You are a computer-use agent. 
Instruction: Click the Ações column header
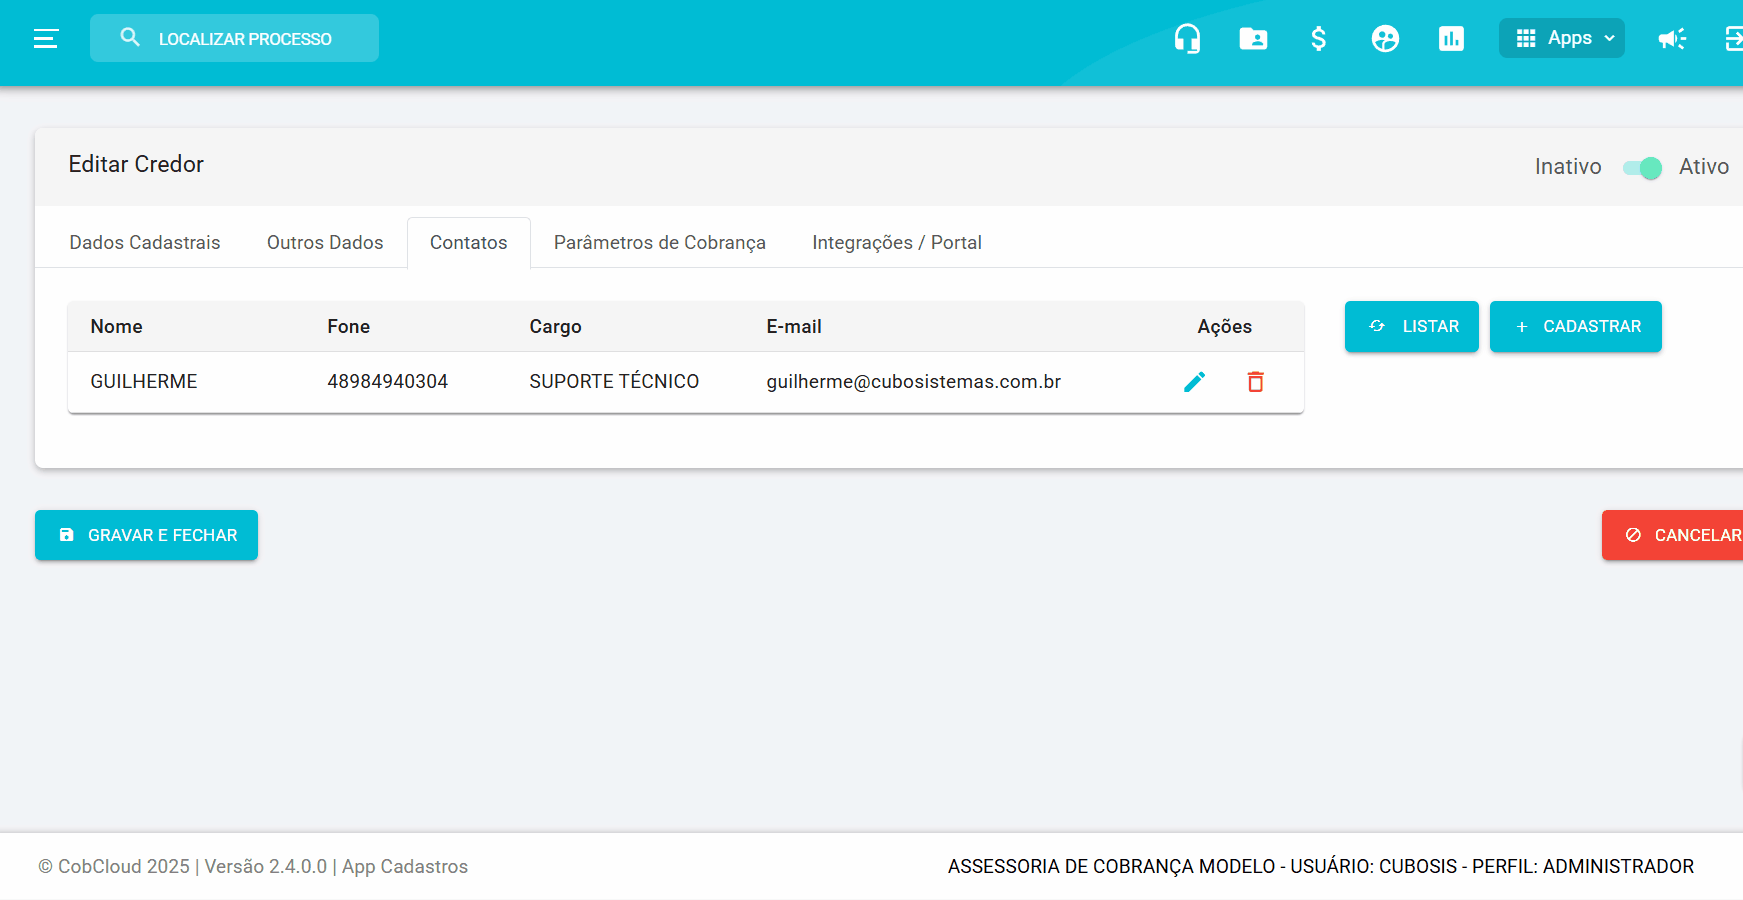[x=1225, y=327]
